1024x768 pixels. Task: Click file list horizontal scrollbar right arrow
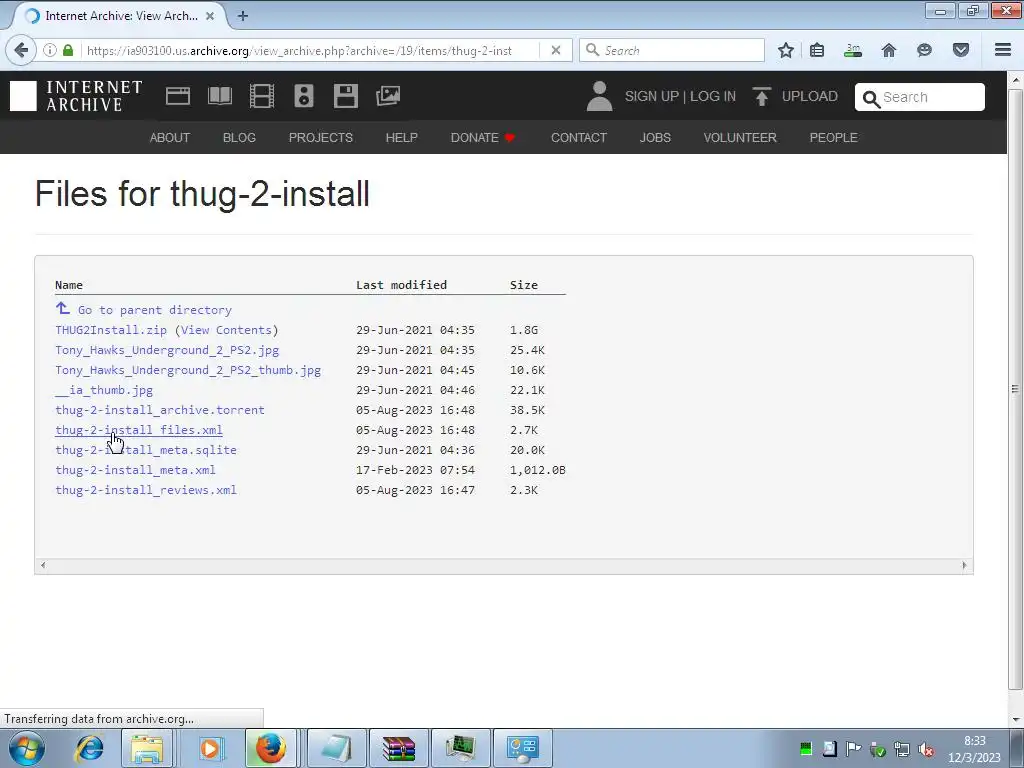pyautogui.click(x=965, y=566)
